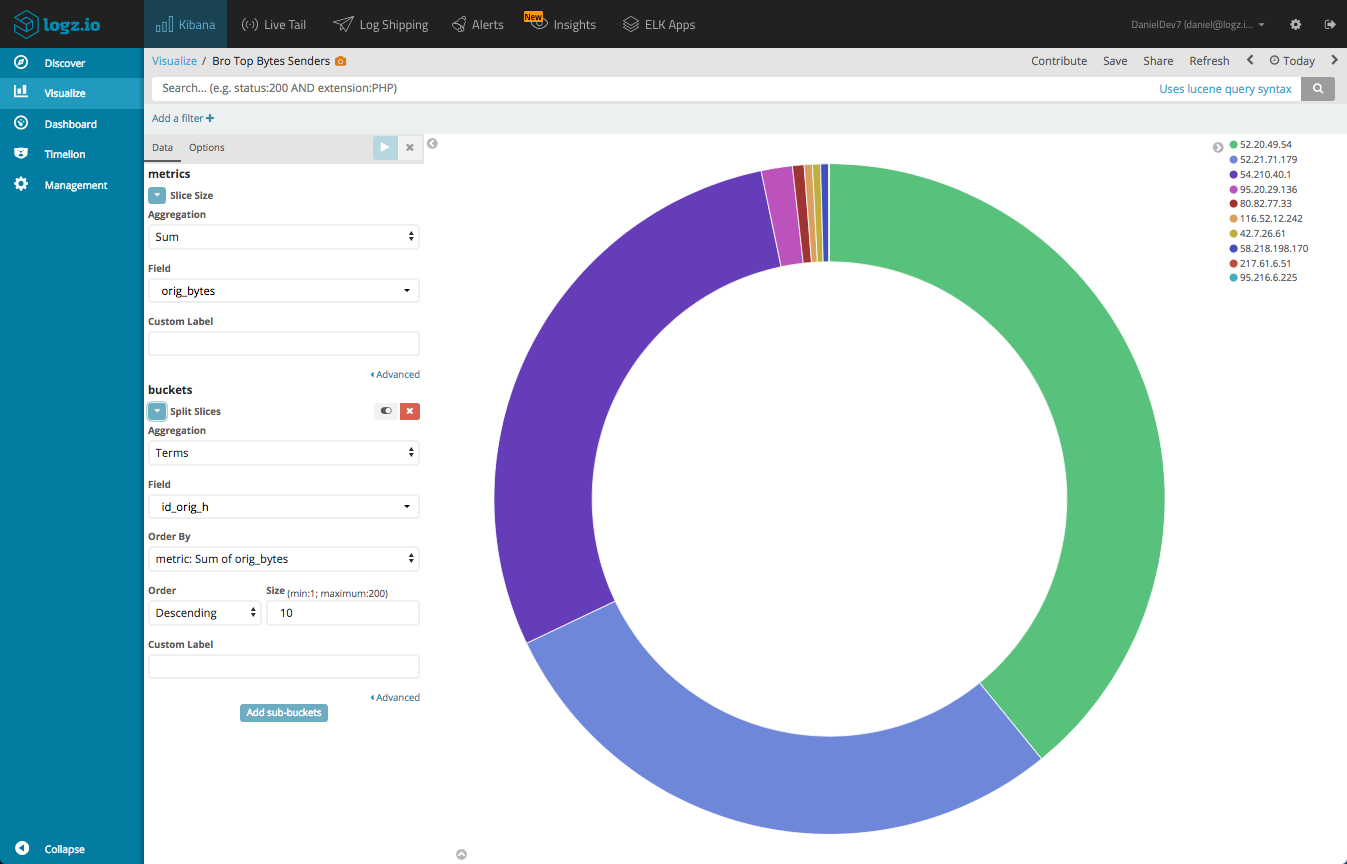This screenshot has height=864, width=1347.
Task: Click the buckets Custom Label input
Action: [284, 667]
